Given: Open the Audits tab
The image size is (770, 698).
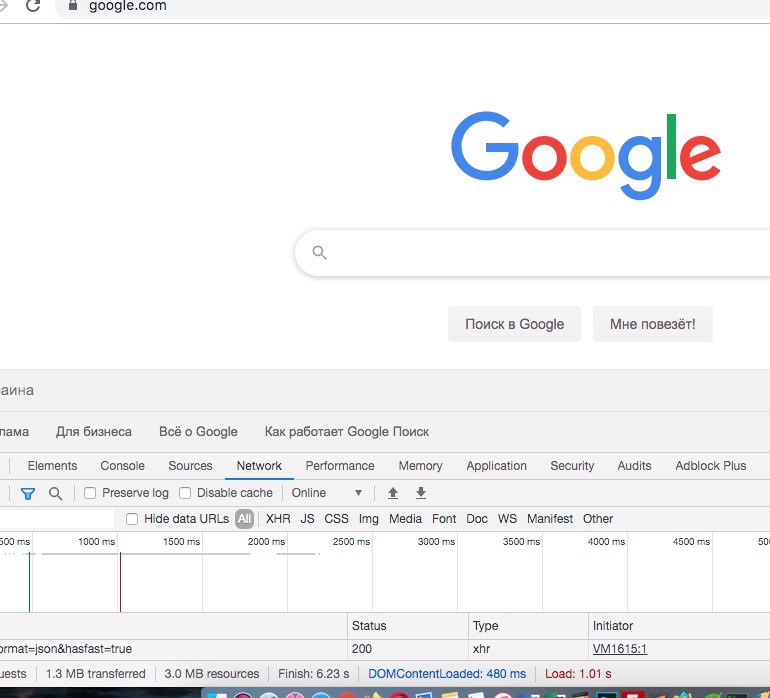Looking at the screenshot, I should click(x=634, y=466).
